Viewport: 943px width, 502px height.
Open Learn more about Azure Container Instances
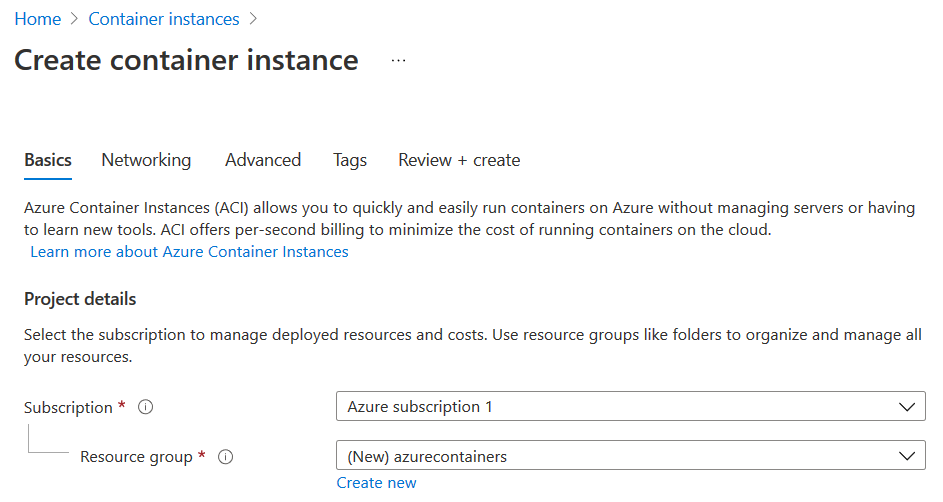(189, 252)
